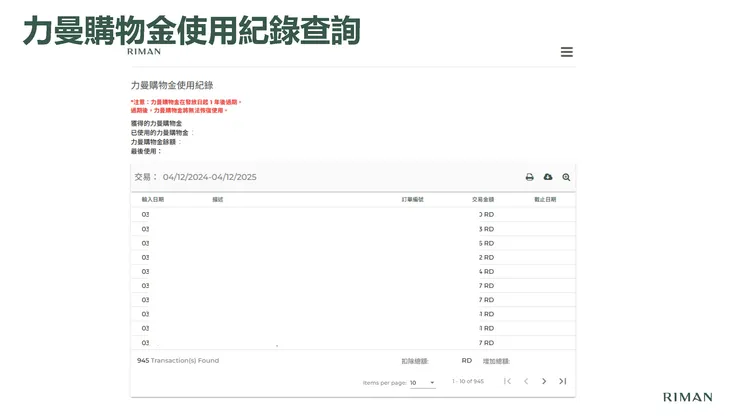Select the date range 04/12/2024-04/12/2025

click(210, 177)
